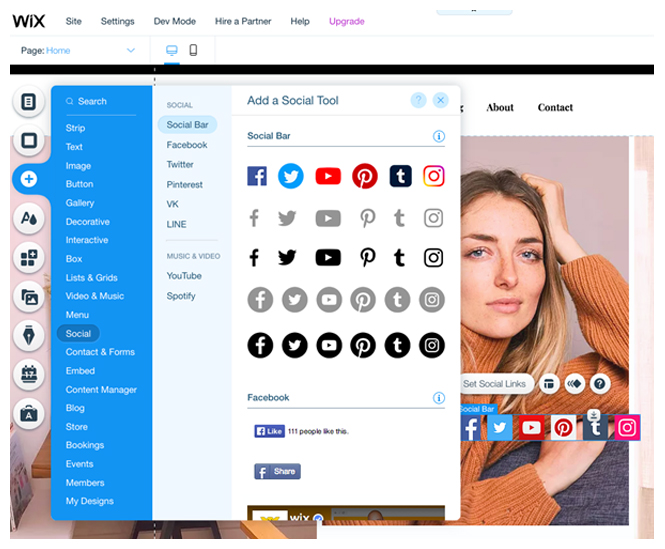Pick the colored Facebook square icon in the Social Bar

pos(257,176)
